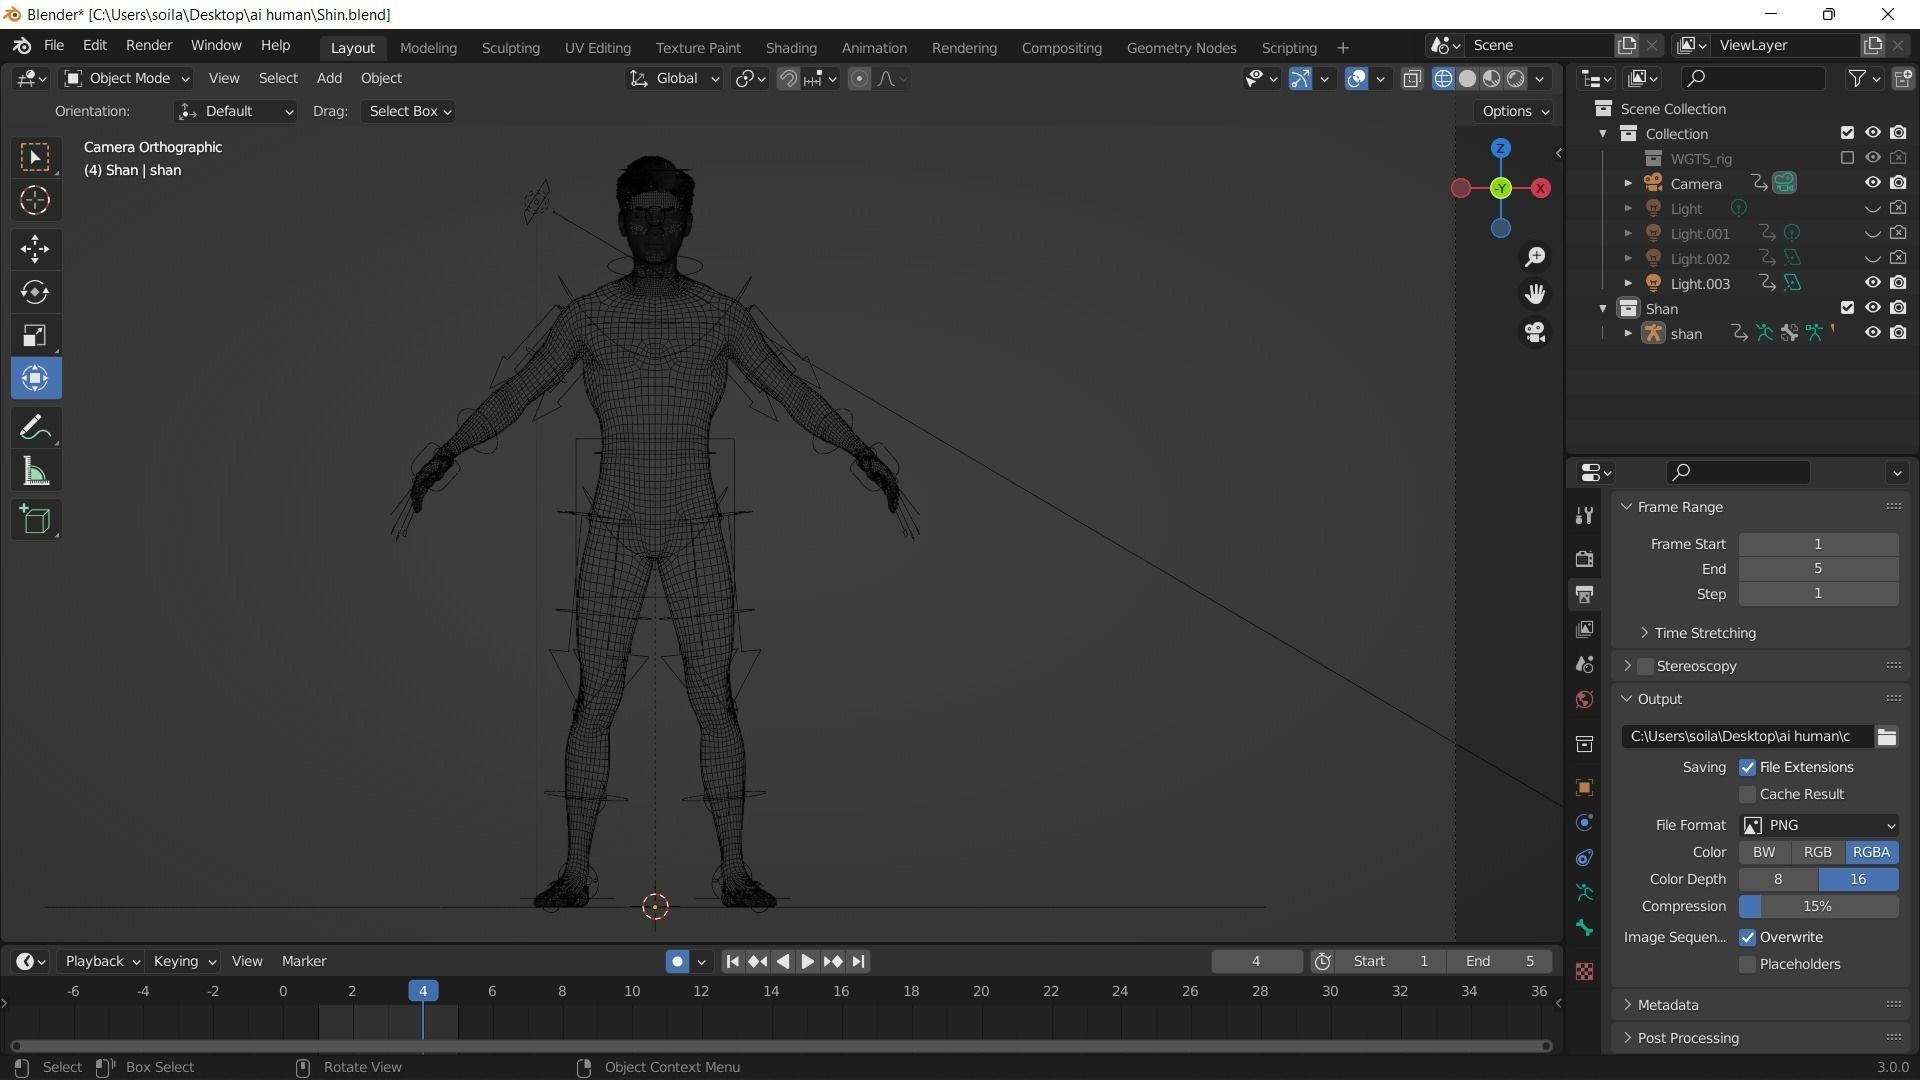Toggle X-ray display in viewport header

point(1412,78)
